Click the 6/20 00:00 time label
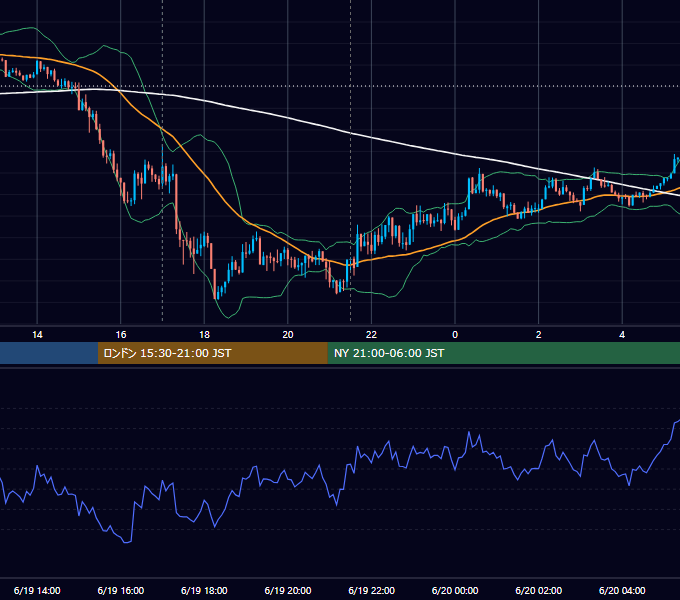 tap(455, 590)
